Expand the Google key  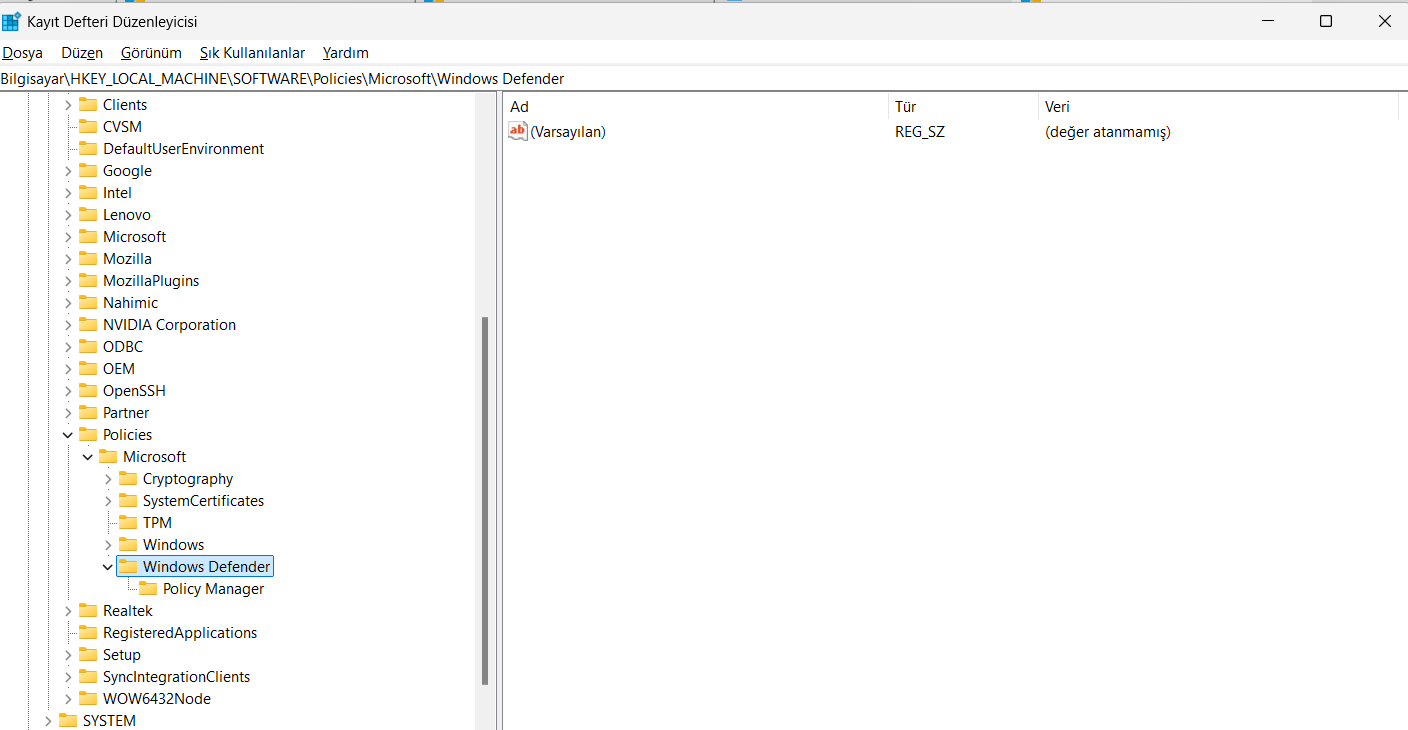tap(68, 171)
